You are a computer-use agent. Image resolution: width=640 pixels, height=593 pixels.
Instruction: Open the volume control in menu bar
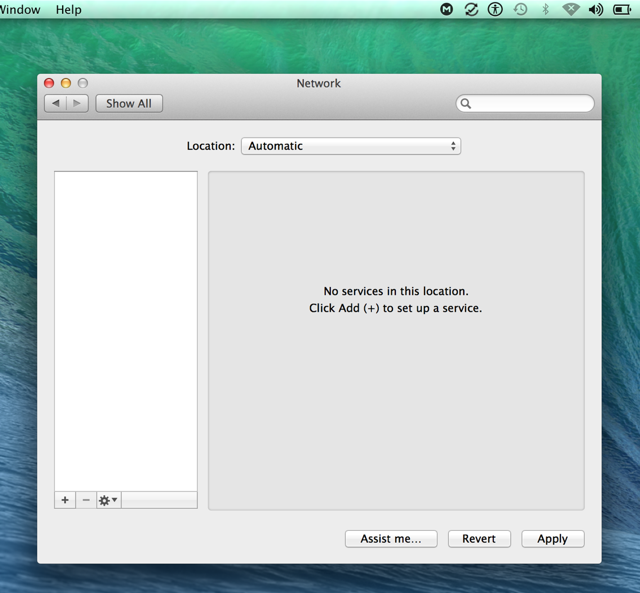click(596, 9)
